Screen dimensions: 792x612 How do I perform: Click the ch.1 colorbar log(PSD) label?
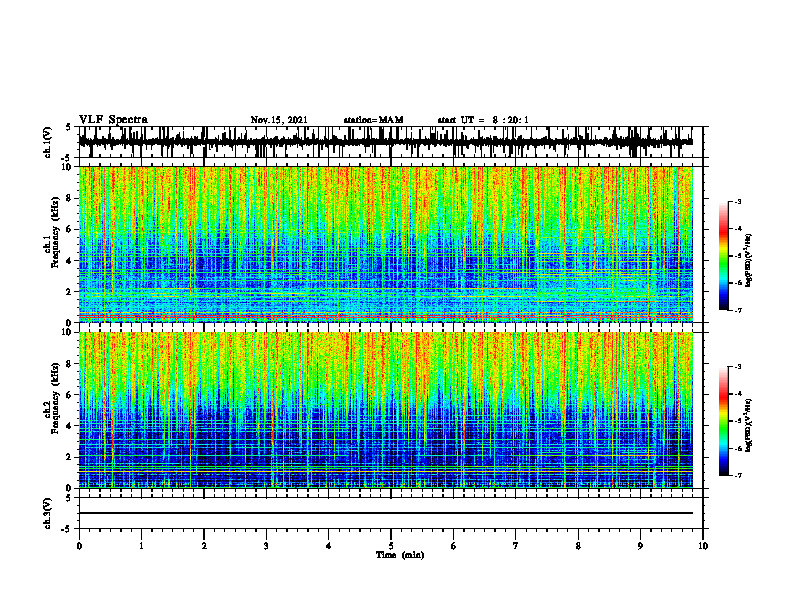[749, 261]
